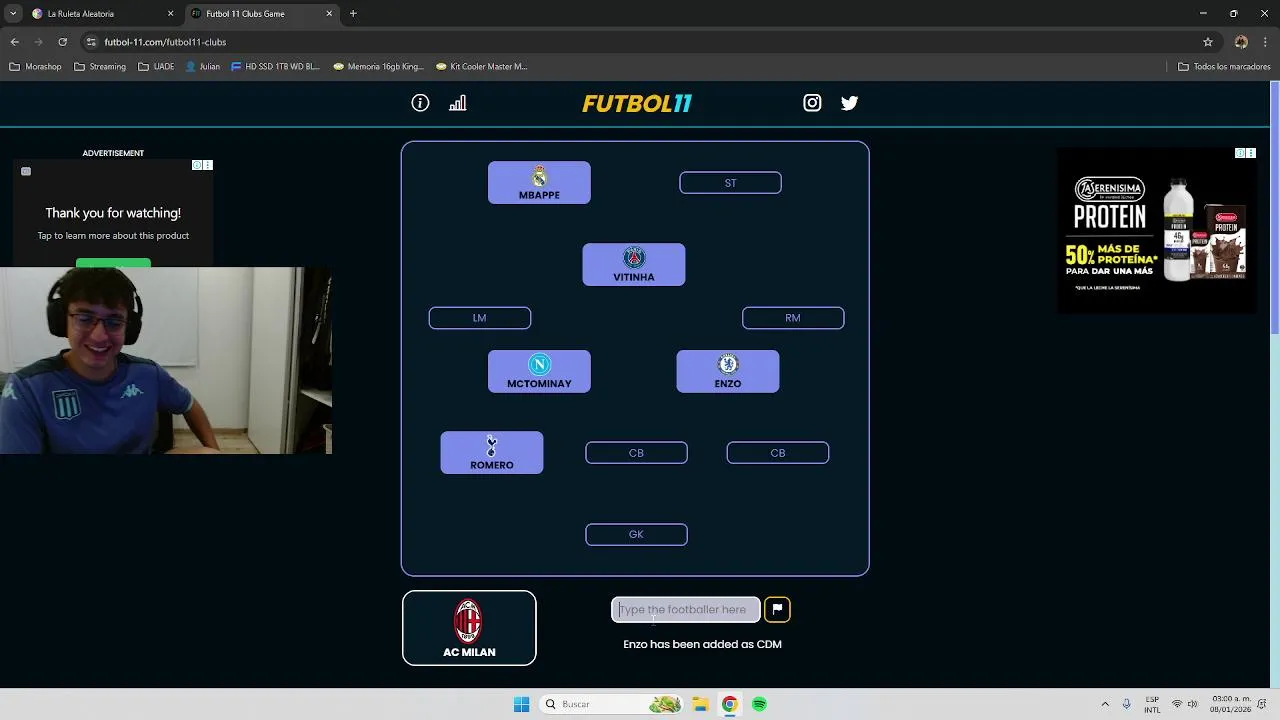Click the taskbar Buscar search box
1280x720 pixels.
[x=612, y=704]
